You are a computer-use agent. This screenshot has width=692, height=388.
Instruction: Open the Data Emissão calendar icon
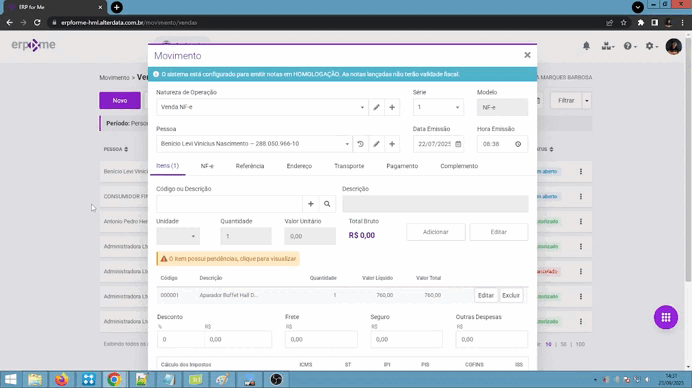click(x=458, y=144)
